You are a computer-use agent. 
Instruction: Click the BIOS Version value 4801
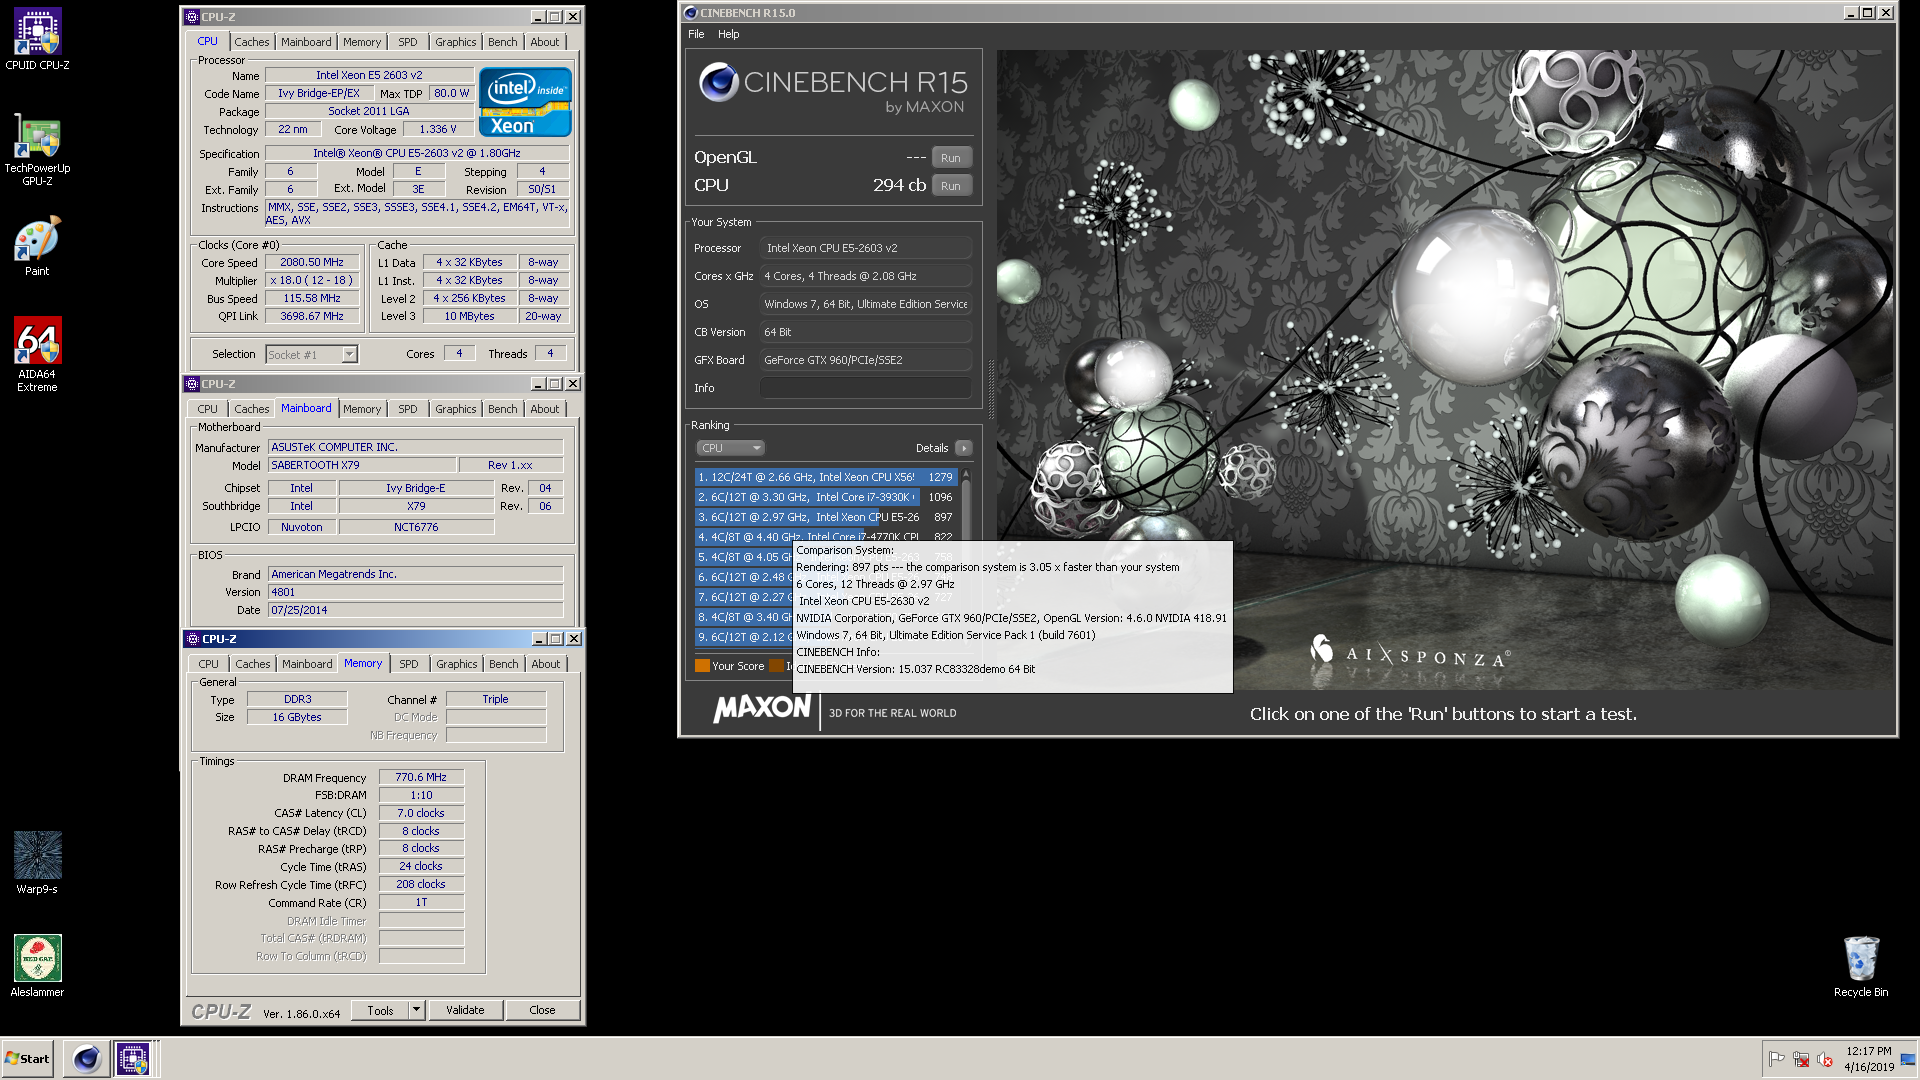(x=415, y=592)
